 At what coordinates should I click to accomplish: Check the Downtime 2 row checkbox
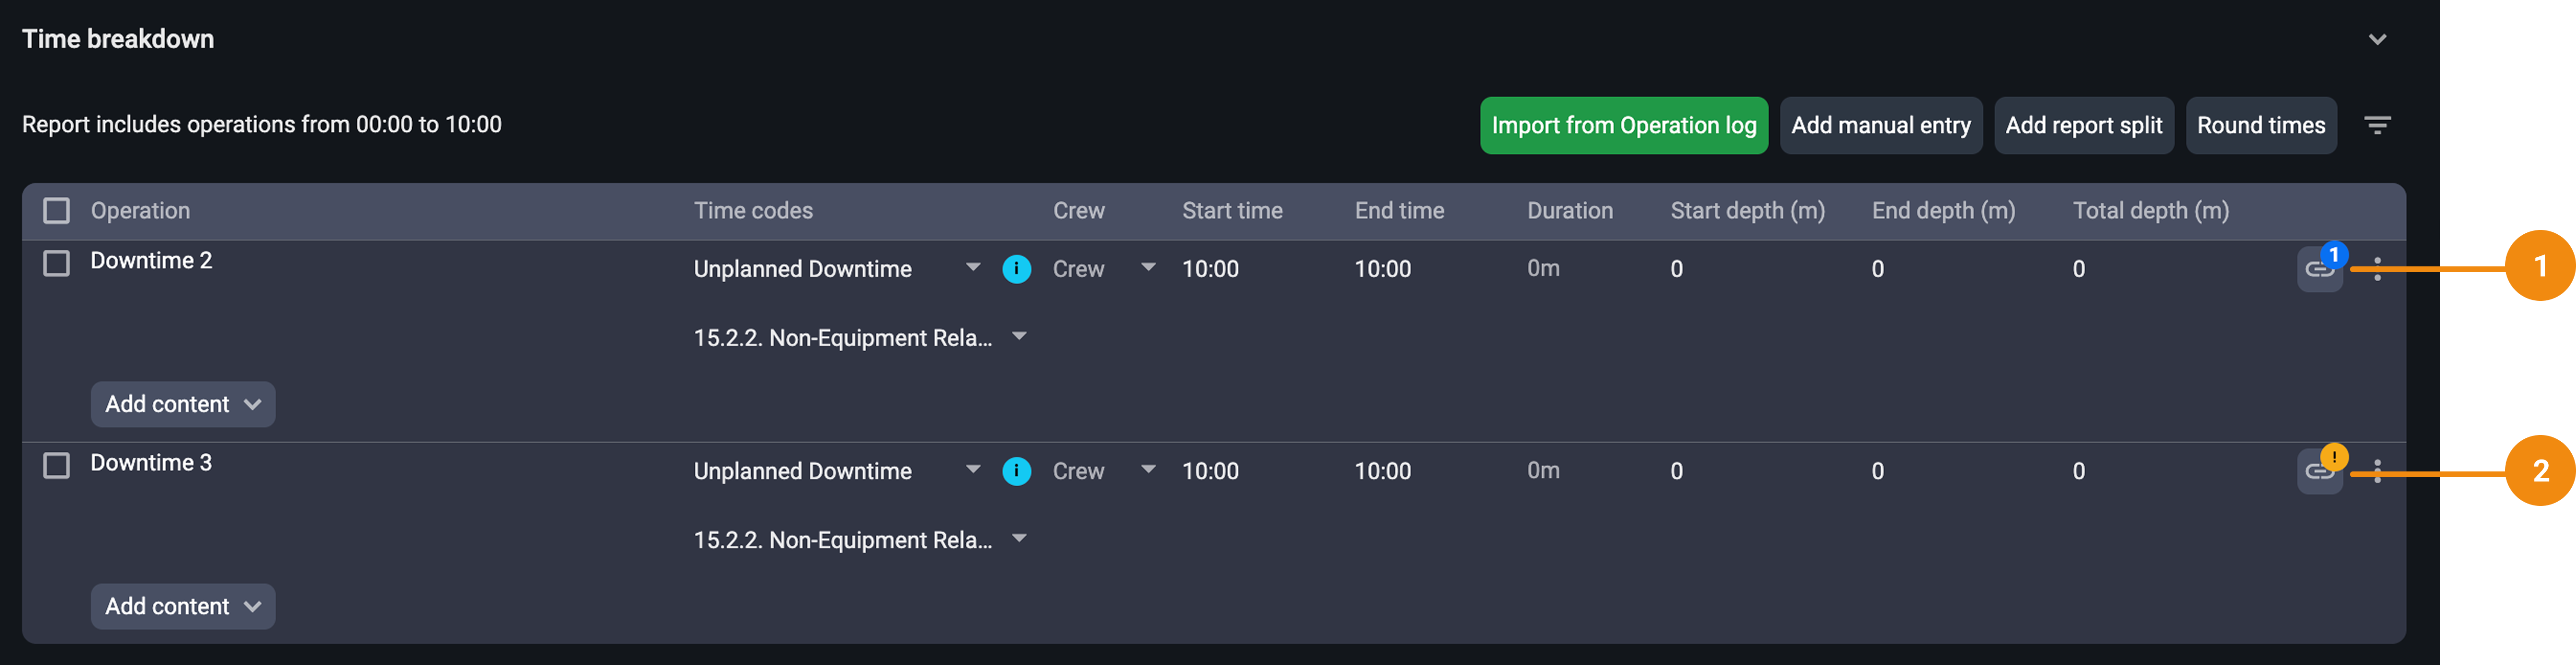tap(57, 263)
